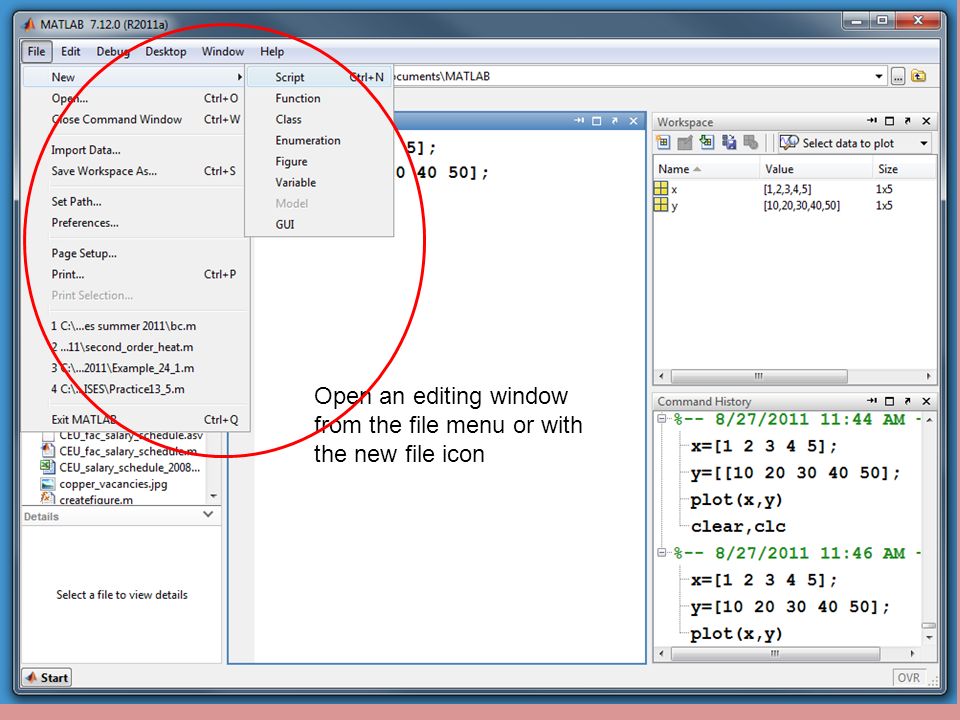Minimize the Command Window panel arrow icon
This screenshot has height=720, width=960.
click(x=579, y=121)
